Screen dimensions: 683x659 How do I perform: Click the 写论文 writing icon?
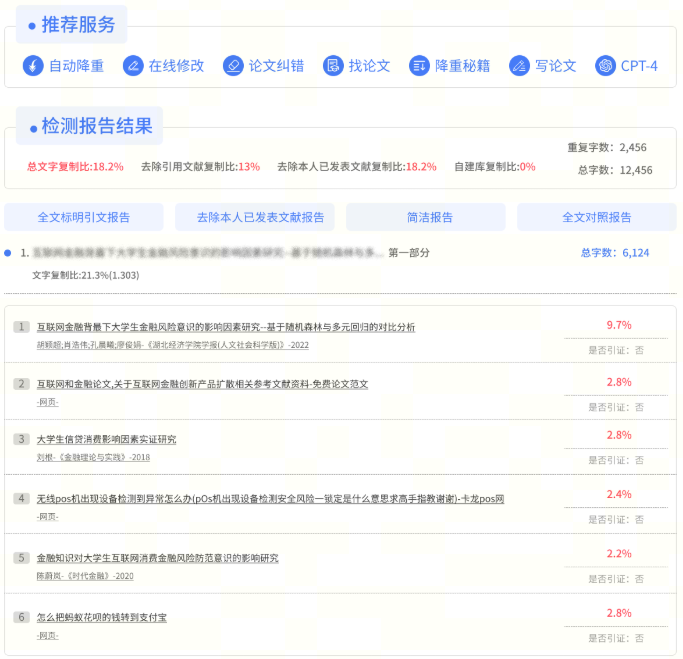(x=518, y=66)
